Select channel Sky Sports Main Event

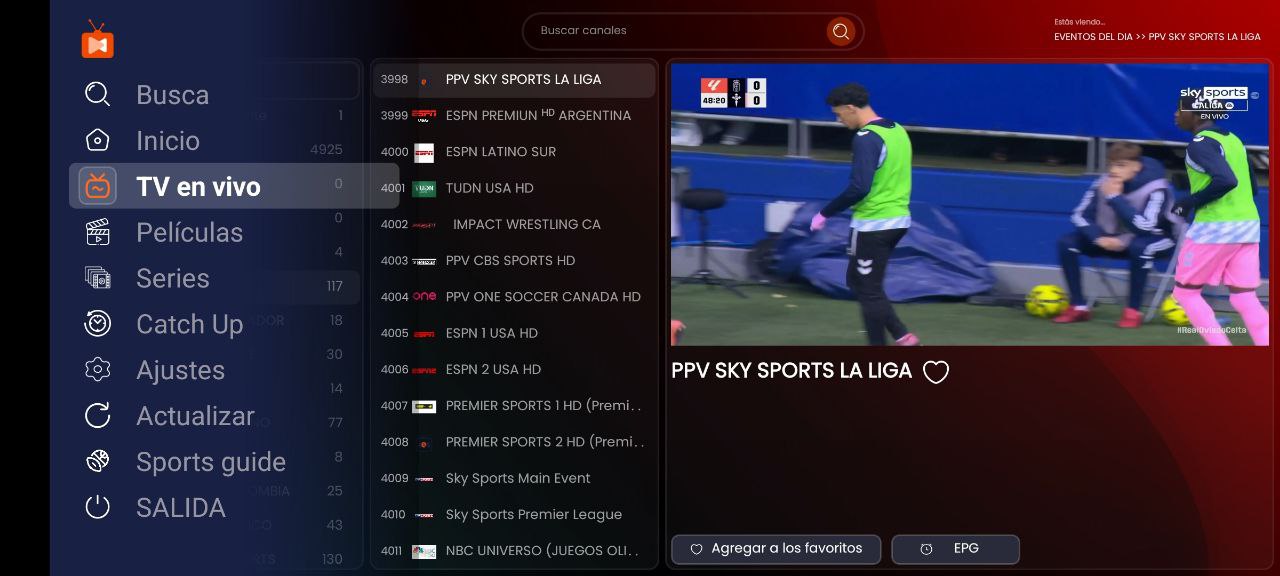[514, 478]
